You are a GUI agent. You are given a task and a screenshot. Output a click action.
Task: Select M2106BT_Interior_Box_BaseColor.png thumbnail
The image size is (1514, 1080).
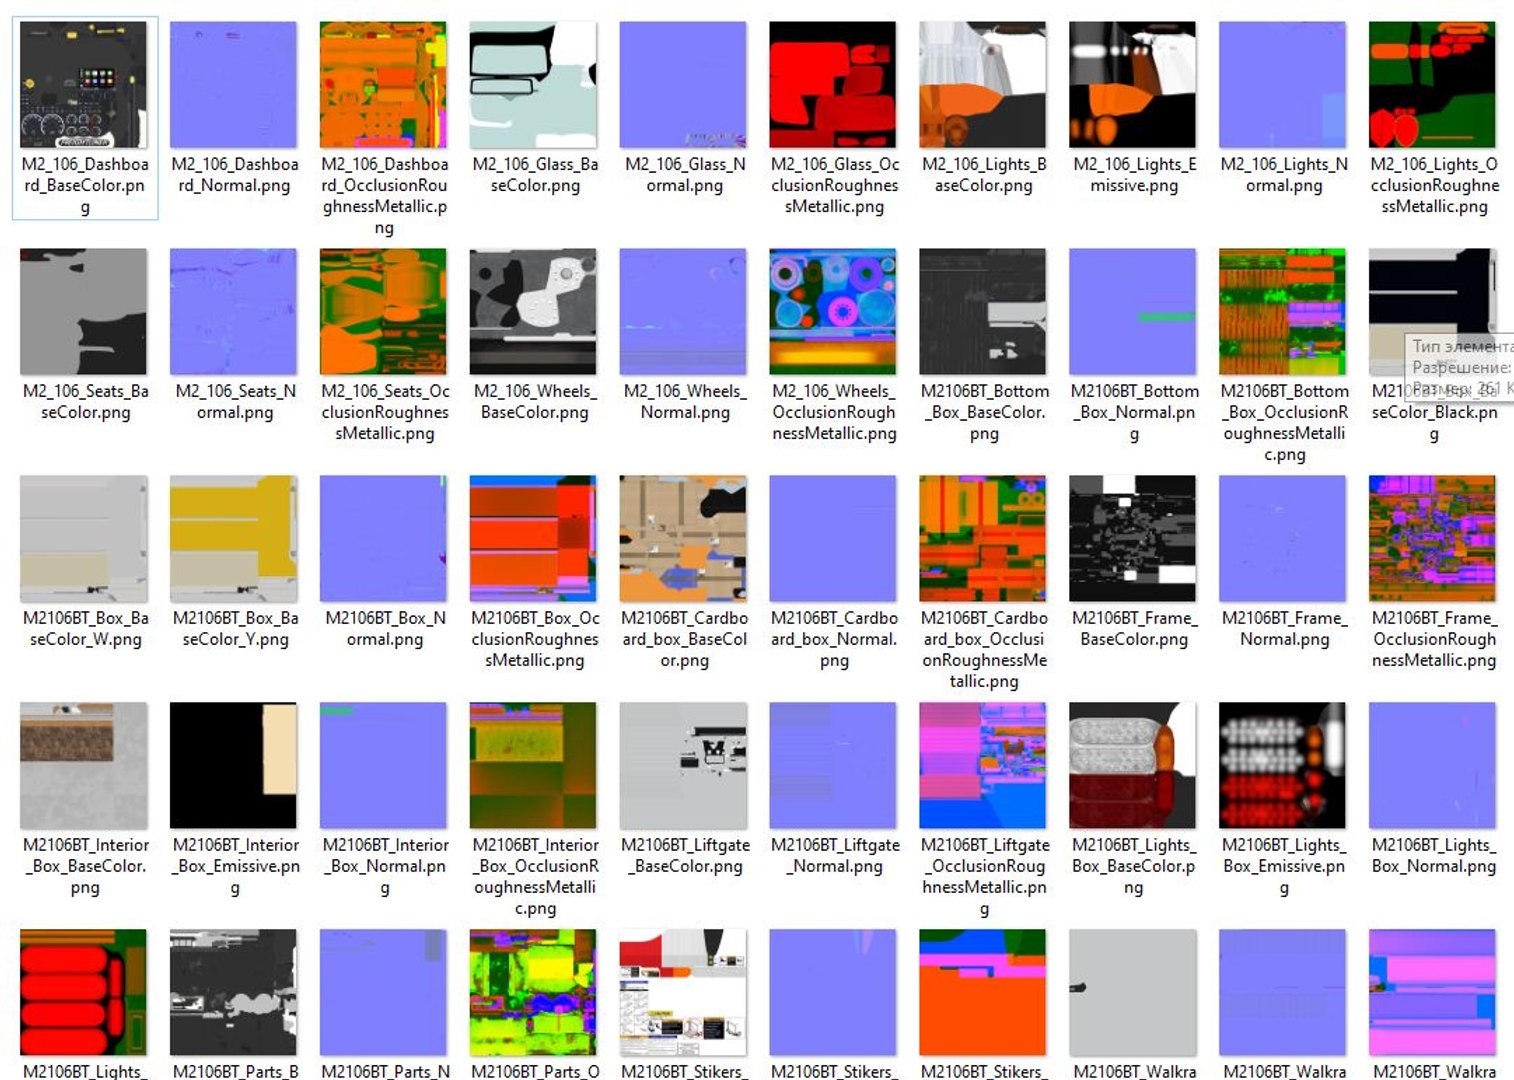[x=84, y=766]
